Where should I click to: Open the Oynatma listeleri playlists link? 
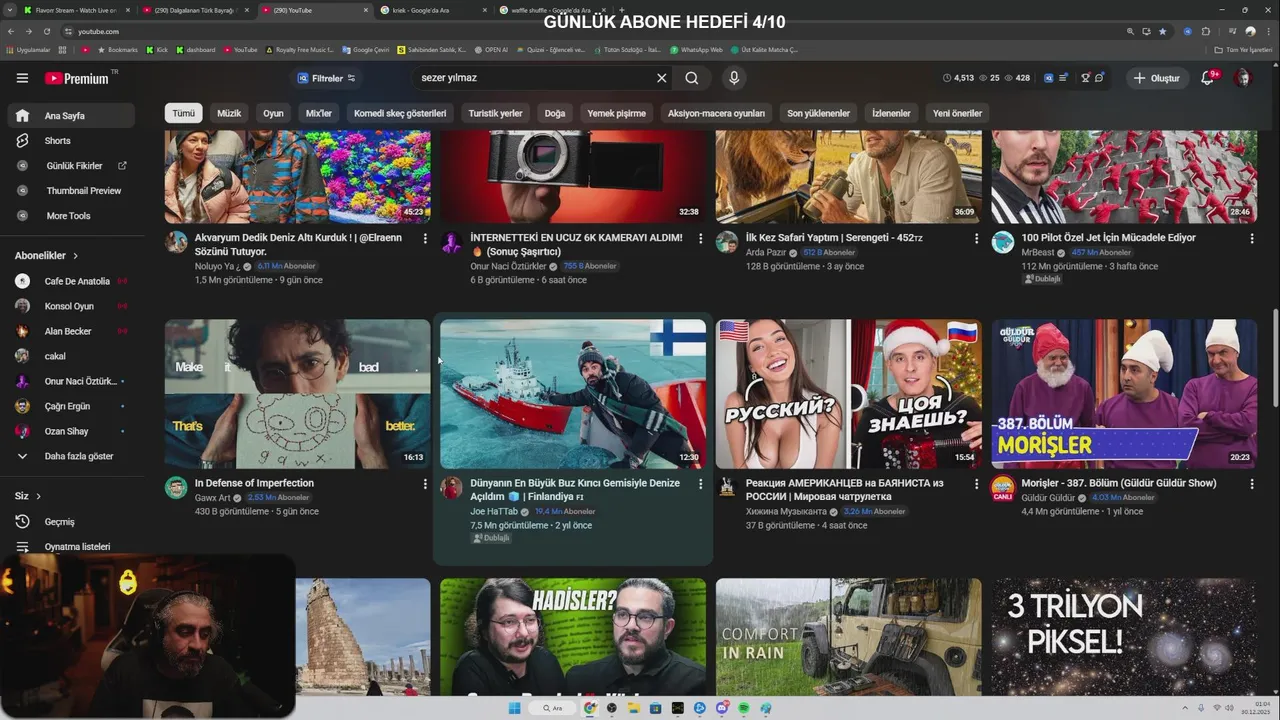click(77, 547)
